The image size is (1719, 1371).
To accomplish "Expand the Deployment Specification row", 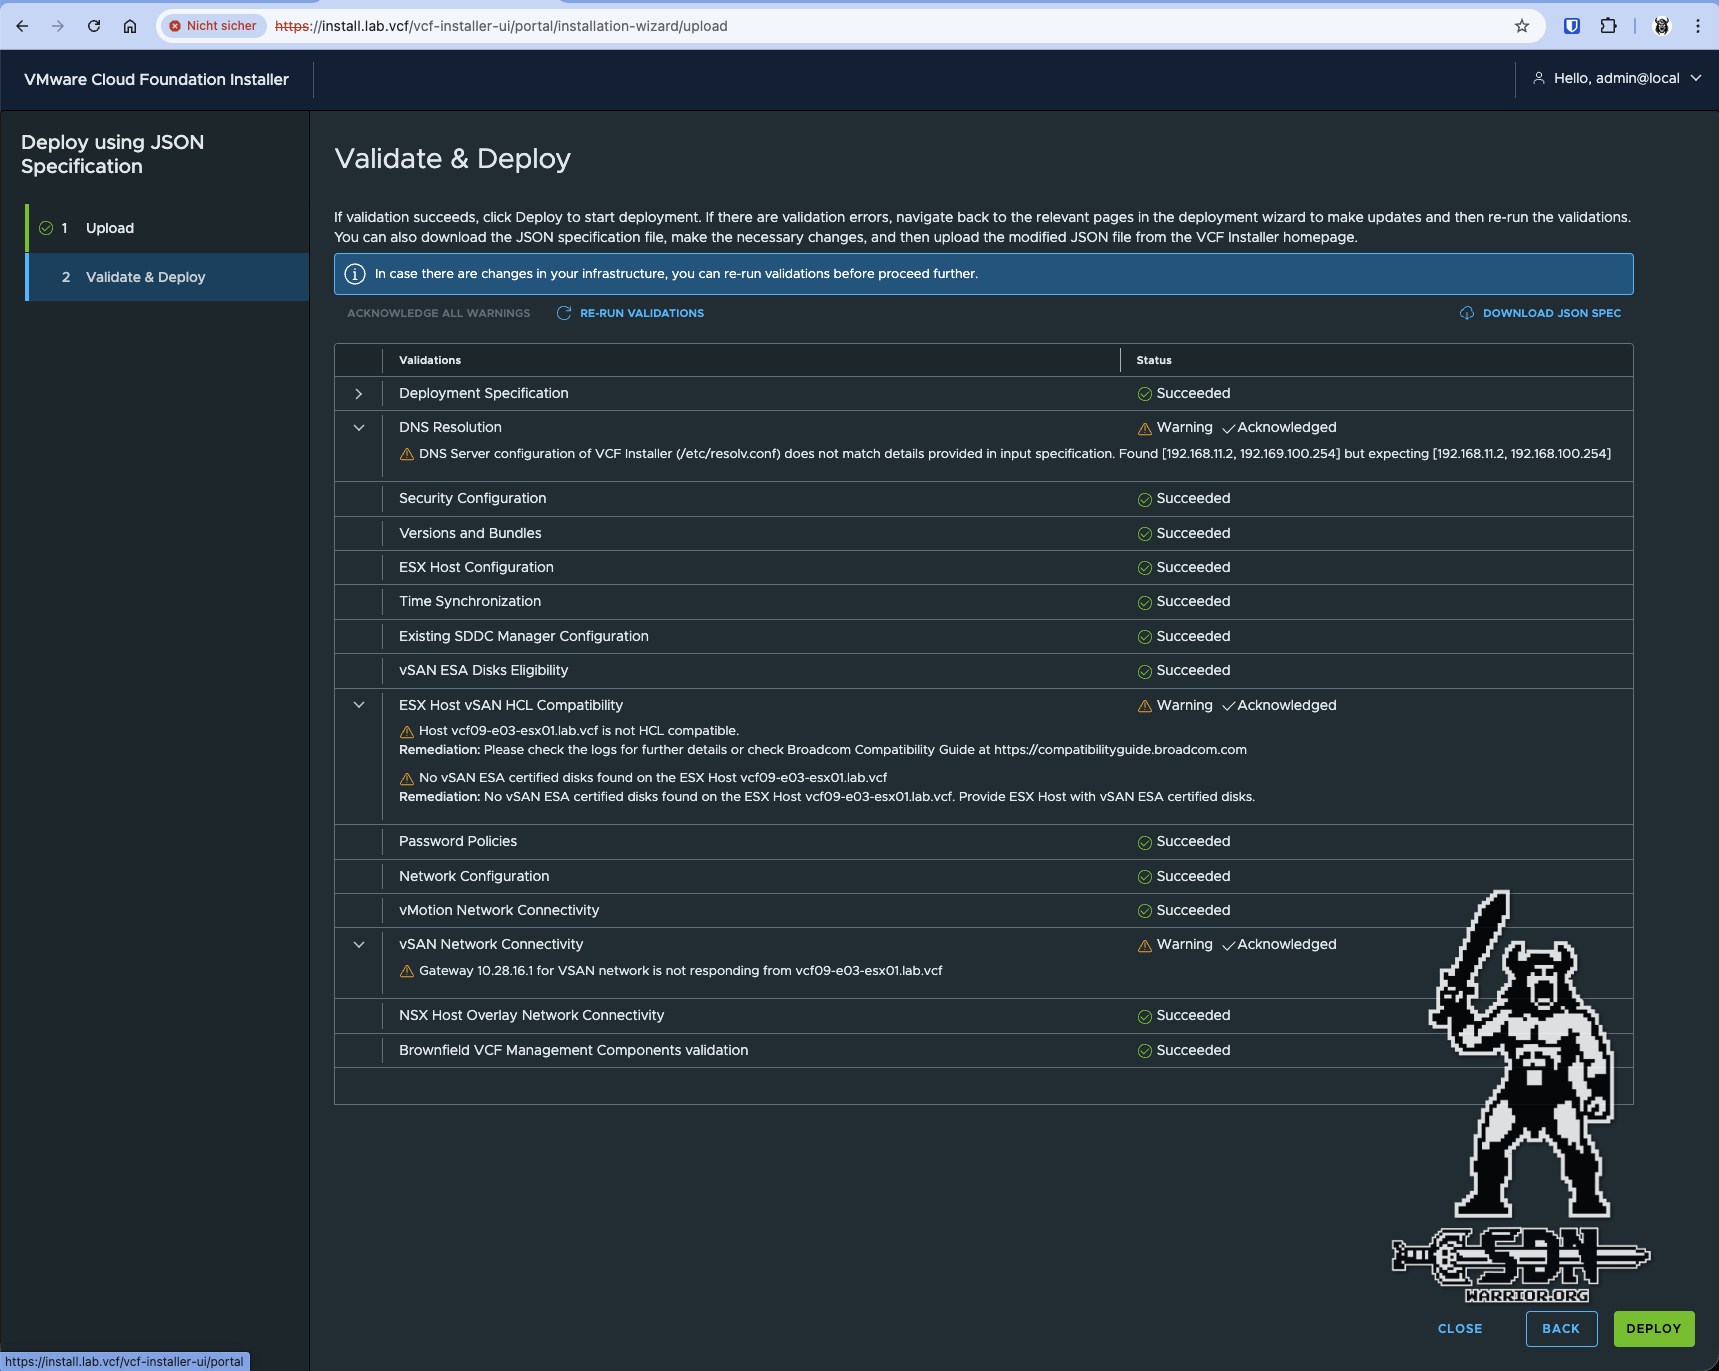I will click(358, 393).
